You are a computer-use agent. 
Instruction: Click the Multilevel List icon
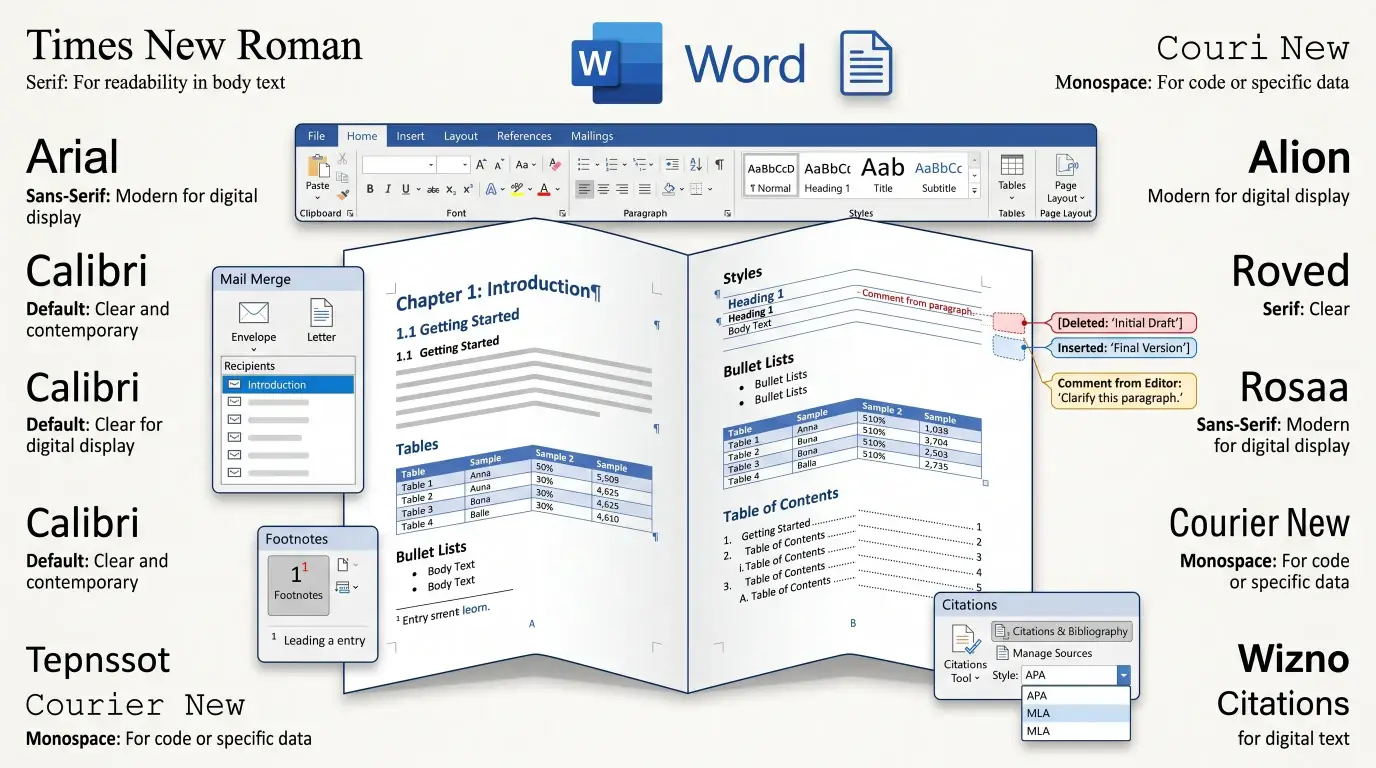[639, 165]
